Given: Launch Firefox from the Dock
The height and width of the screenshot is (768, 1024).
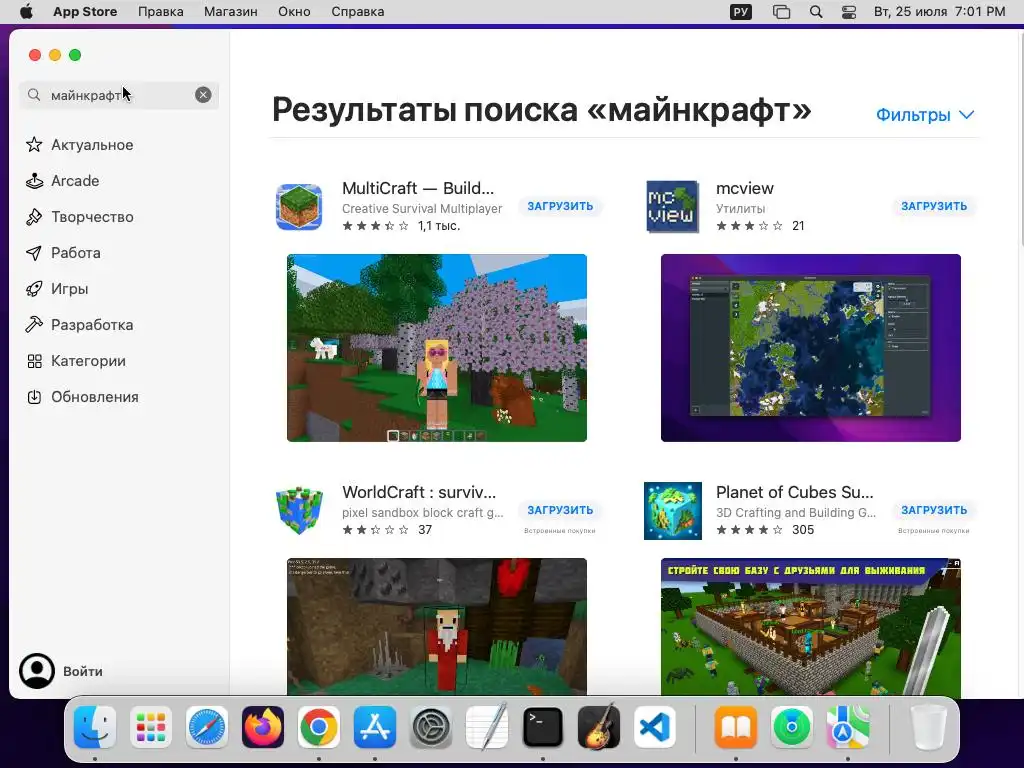Looking at the screenshot, I should 263,727.
